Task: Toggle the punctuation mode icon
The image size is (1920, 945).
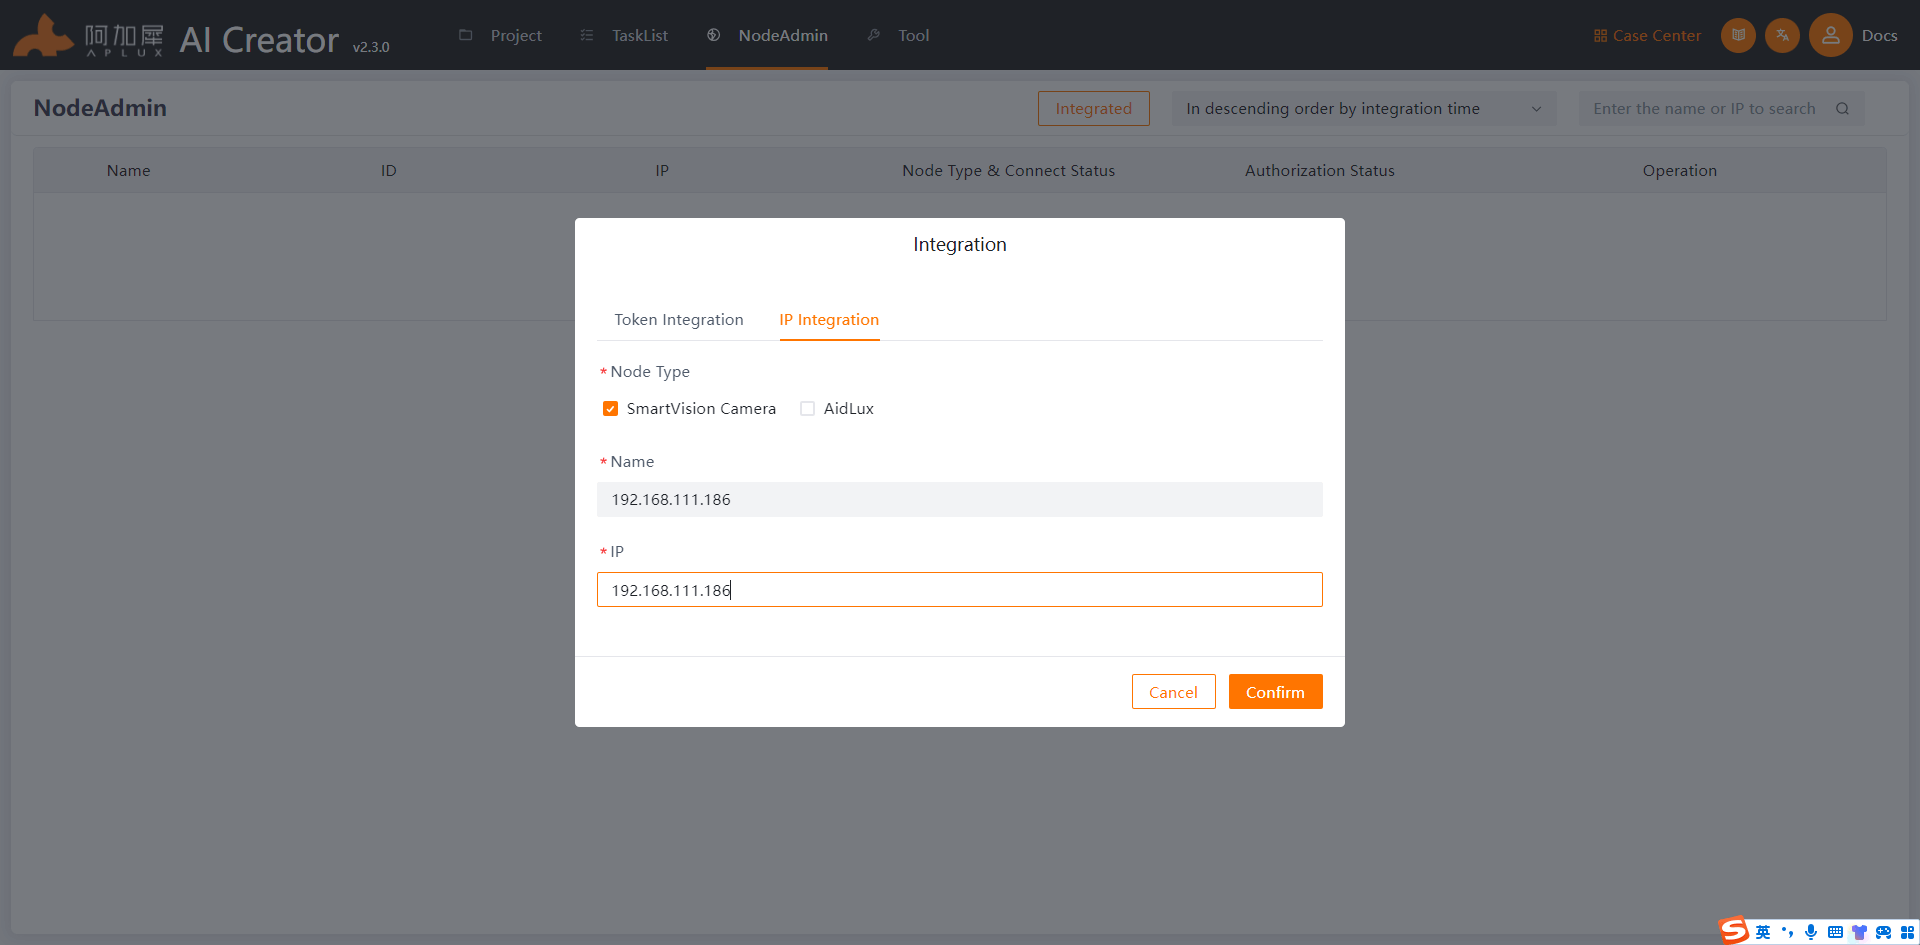Action: coord(1787,932)
